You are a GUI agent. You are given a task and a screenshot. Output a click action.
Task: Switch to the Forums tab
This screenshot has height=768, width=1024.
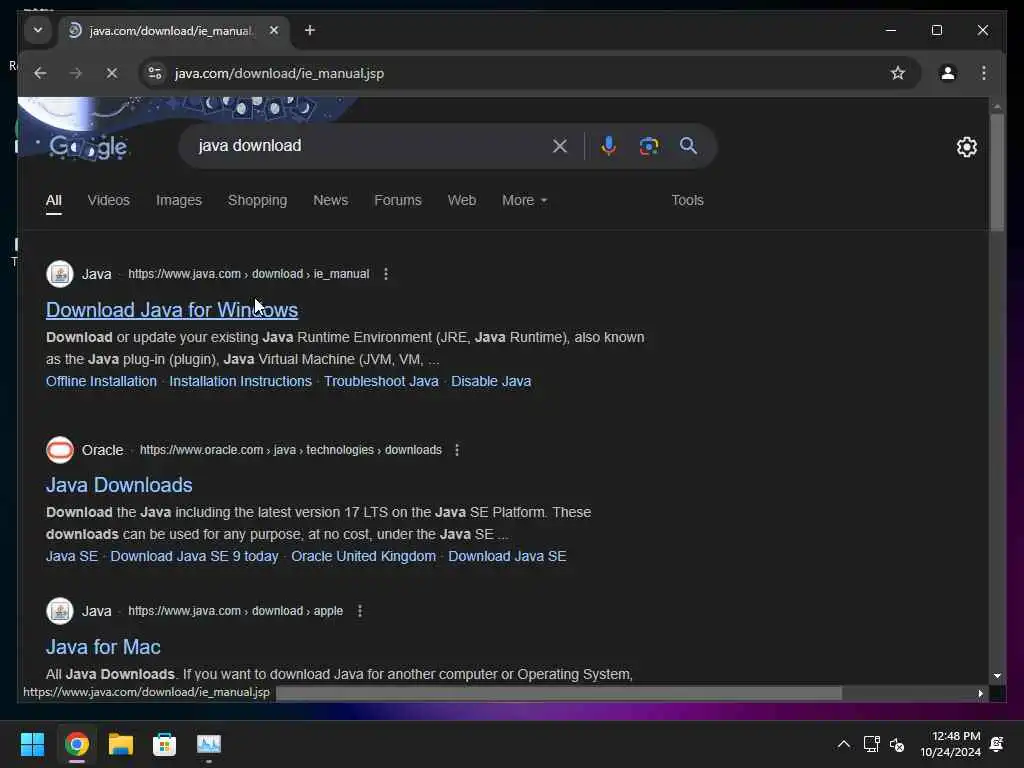point(398,200)
